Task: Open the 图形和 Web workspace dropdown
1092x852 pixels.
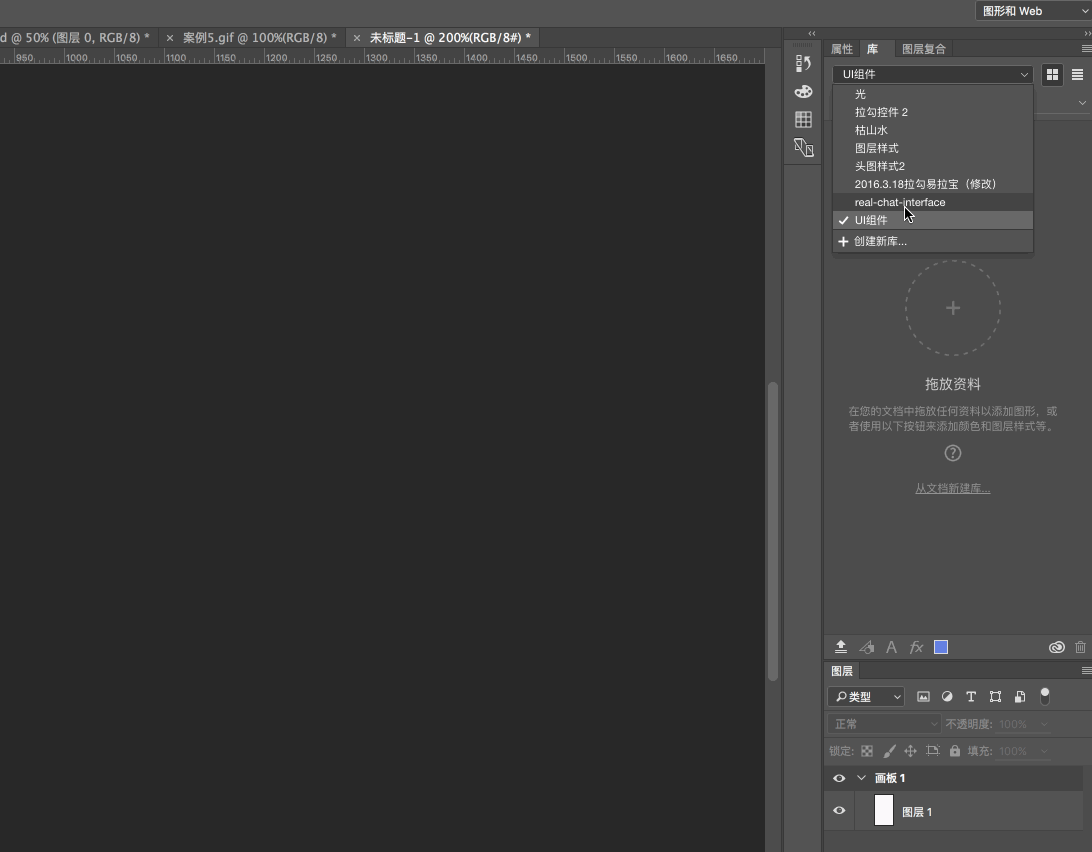Action: (1034, 10)
